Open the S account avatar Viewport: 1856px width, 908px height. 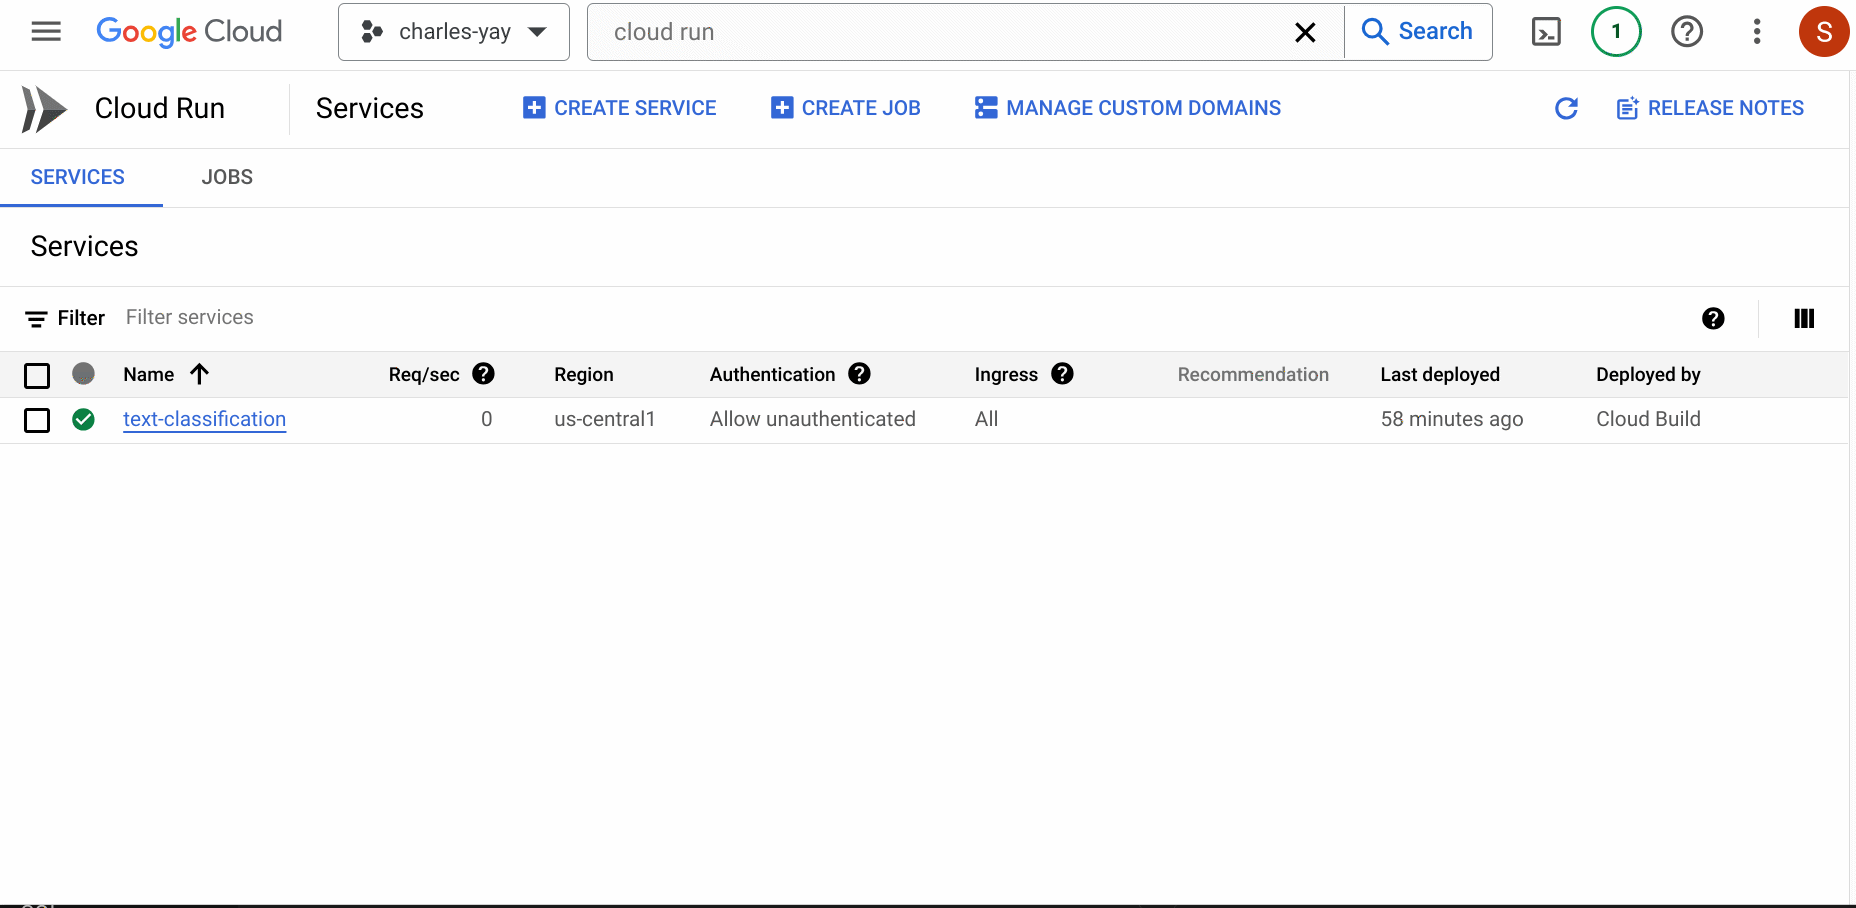point(1824,32)
